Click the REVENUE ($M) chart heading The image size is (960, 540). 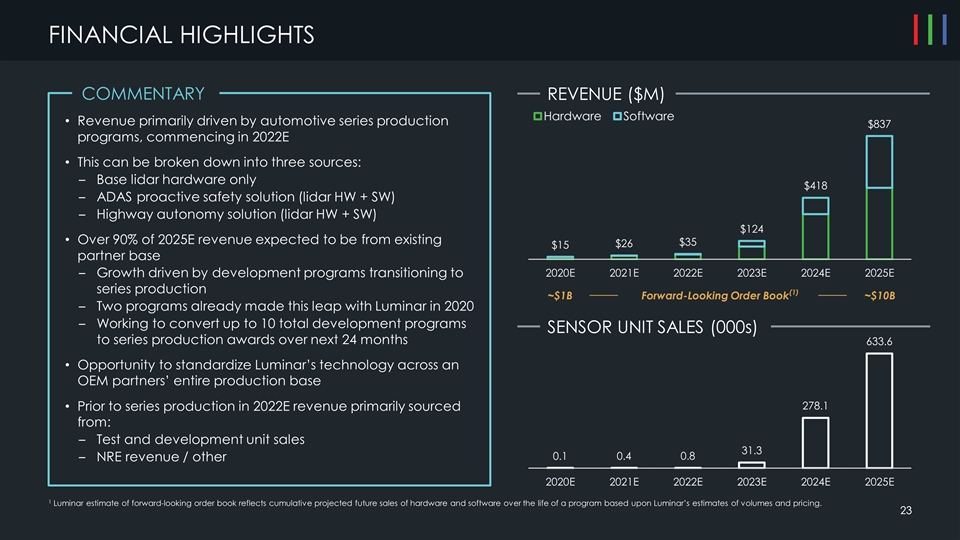point(606,94)
